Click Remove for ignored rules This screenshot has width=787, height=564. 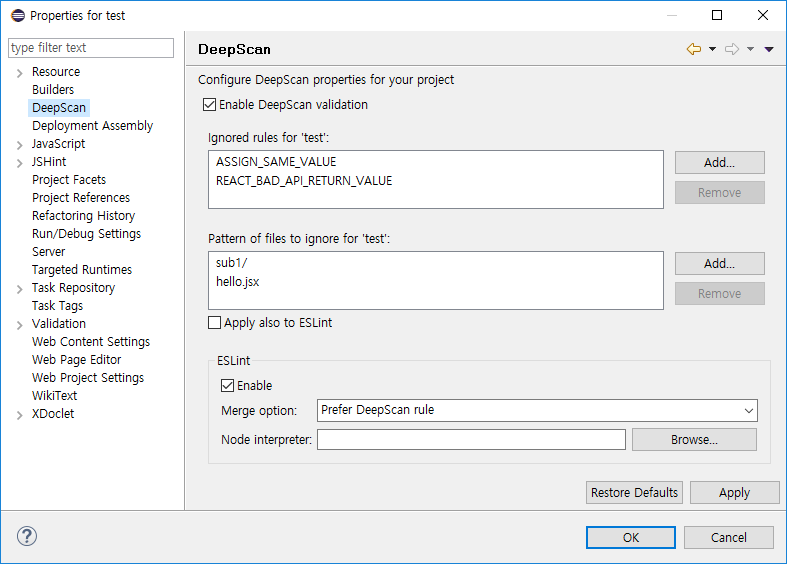click(719, 193)
